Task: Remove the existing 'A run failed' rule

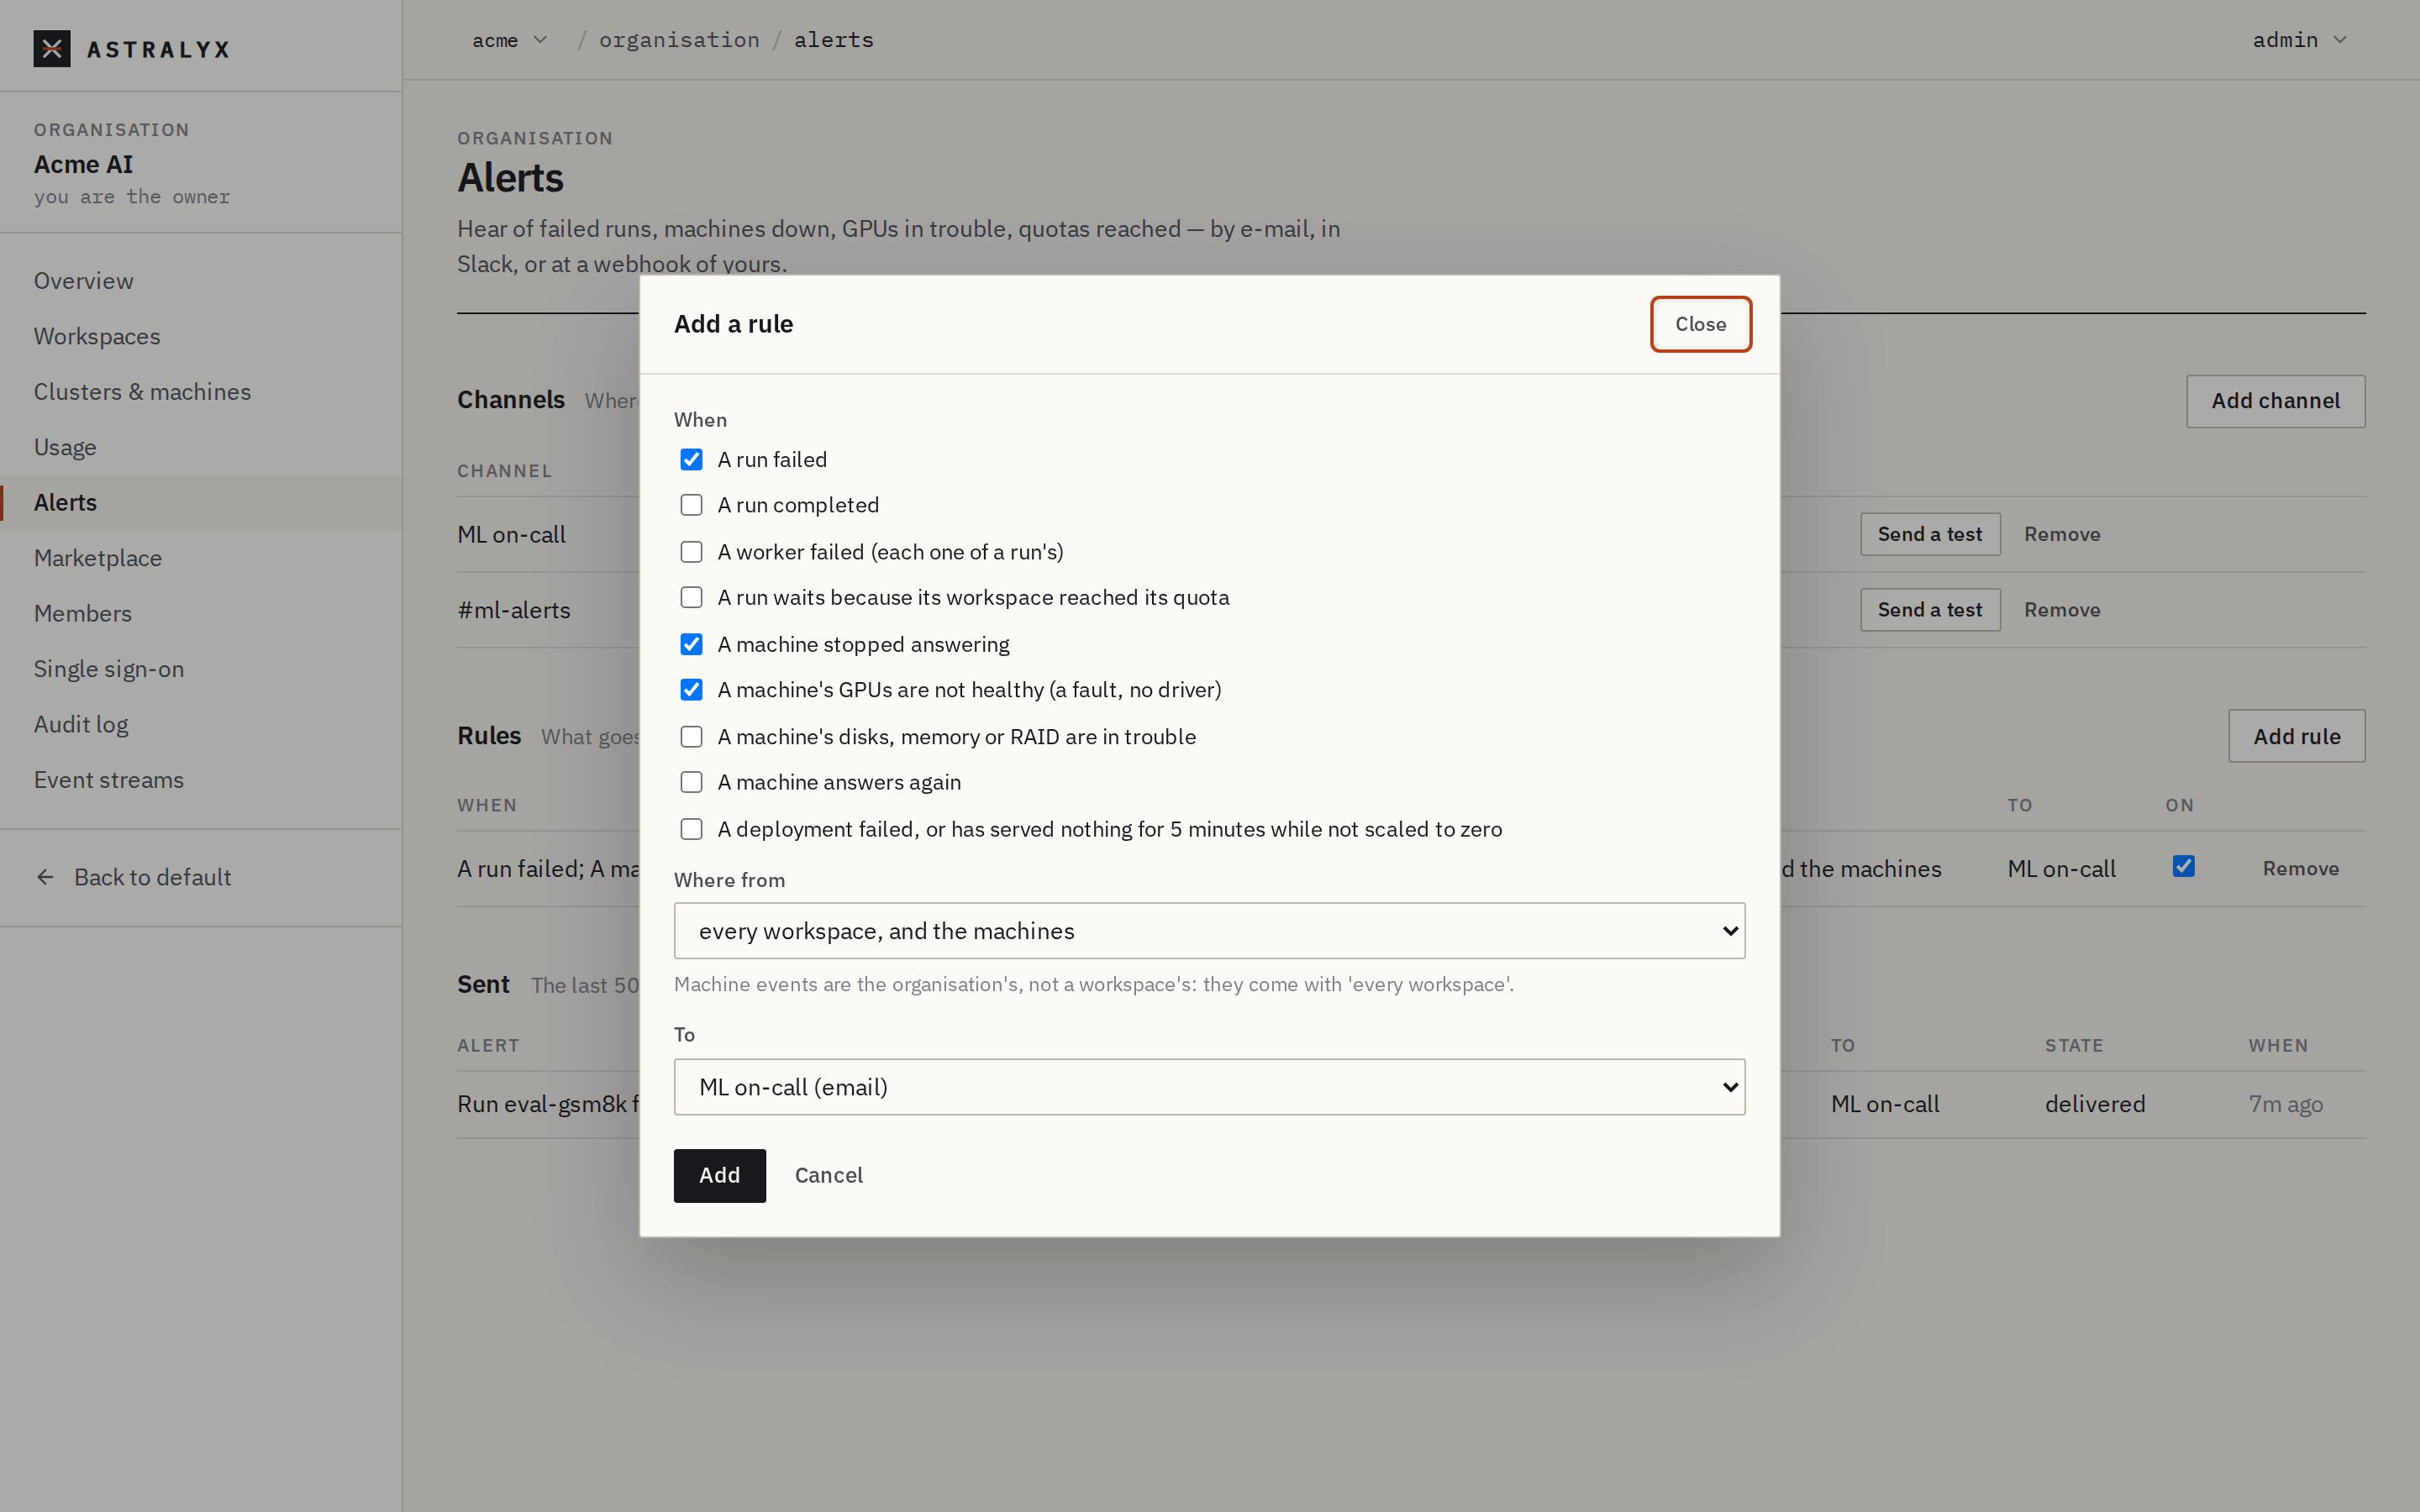Action: pyautogui.click(x=2300, y=869)
